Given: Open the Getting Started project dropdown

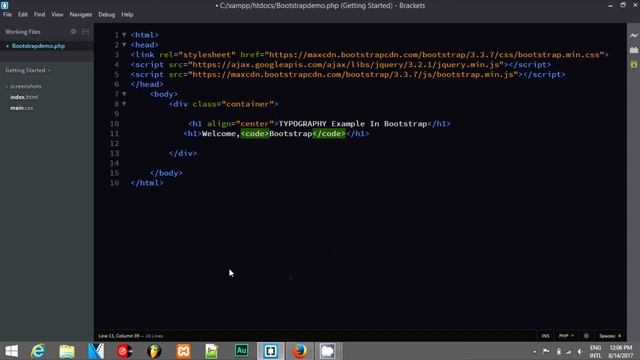Looking at the screenshot, I should tap(28, 70).
